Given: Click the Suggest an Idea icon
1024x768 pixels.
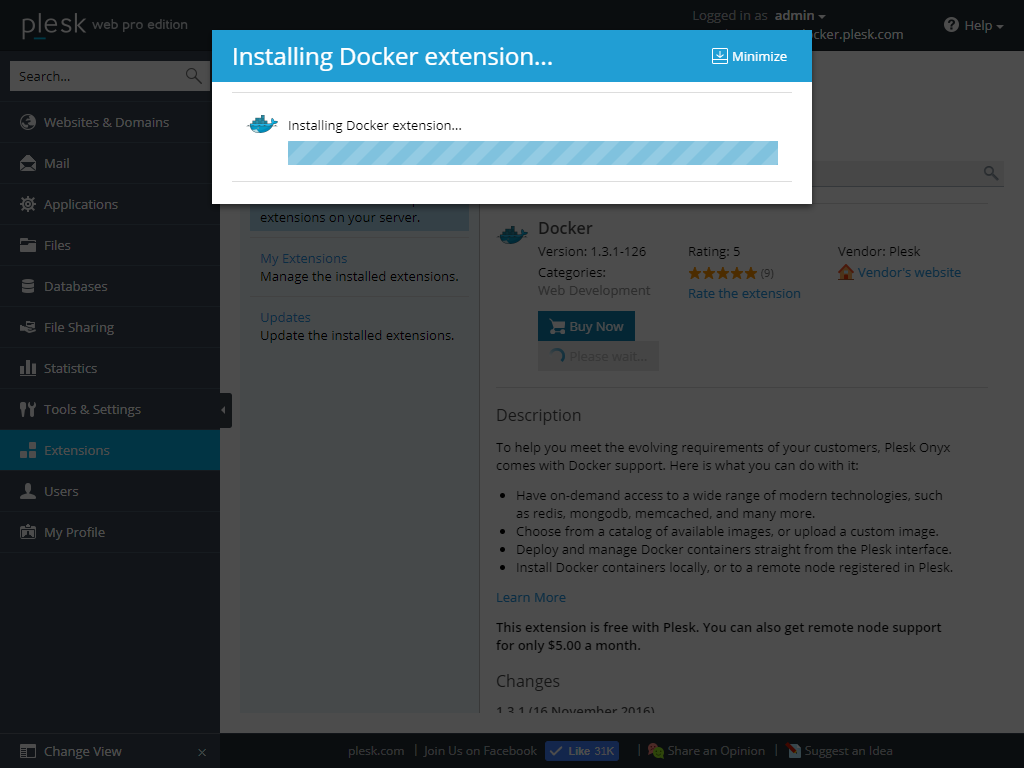Looking at the screenshot, I should (793, 751).
